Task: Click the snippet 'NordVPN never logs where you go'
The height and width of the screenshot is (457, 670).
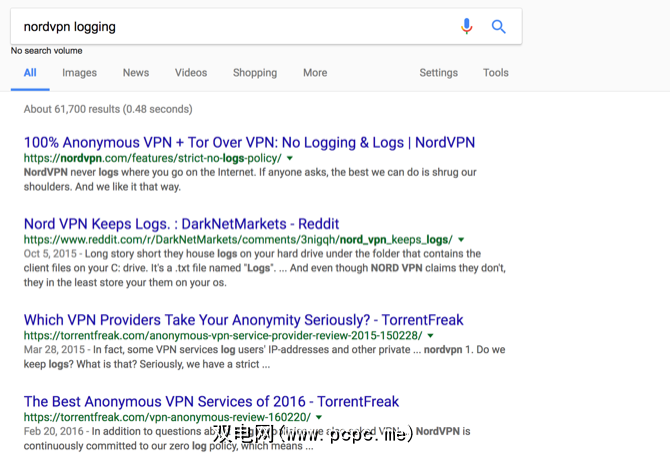Action: point(250,179)
